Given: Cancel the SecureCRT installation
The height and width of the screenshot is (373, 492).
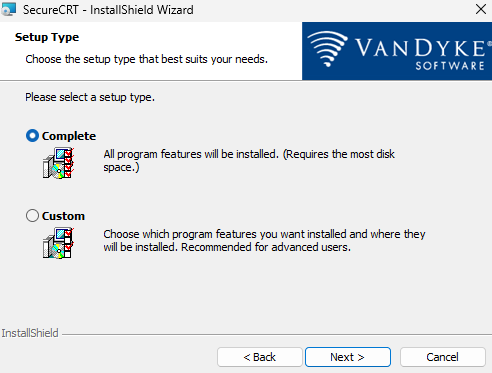Looking at the screenshot, I should pos(442,357).
